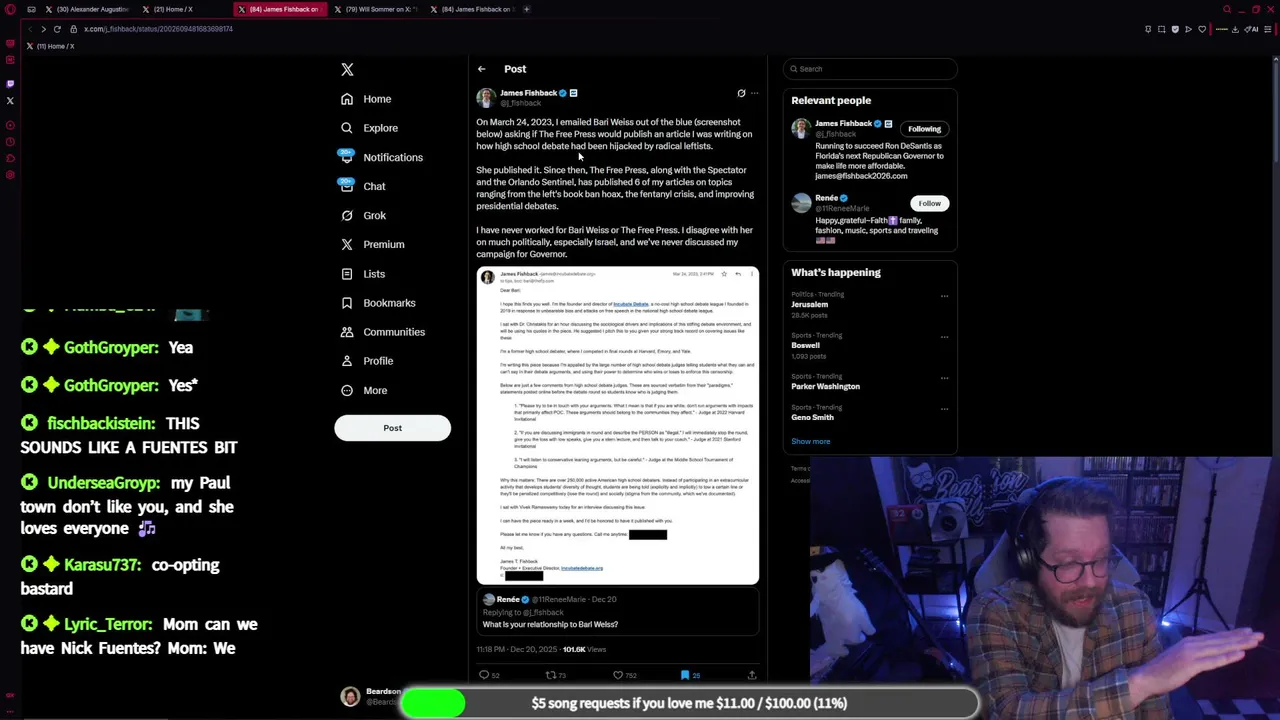Go back using the Post arrow

(481, 69)
